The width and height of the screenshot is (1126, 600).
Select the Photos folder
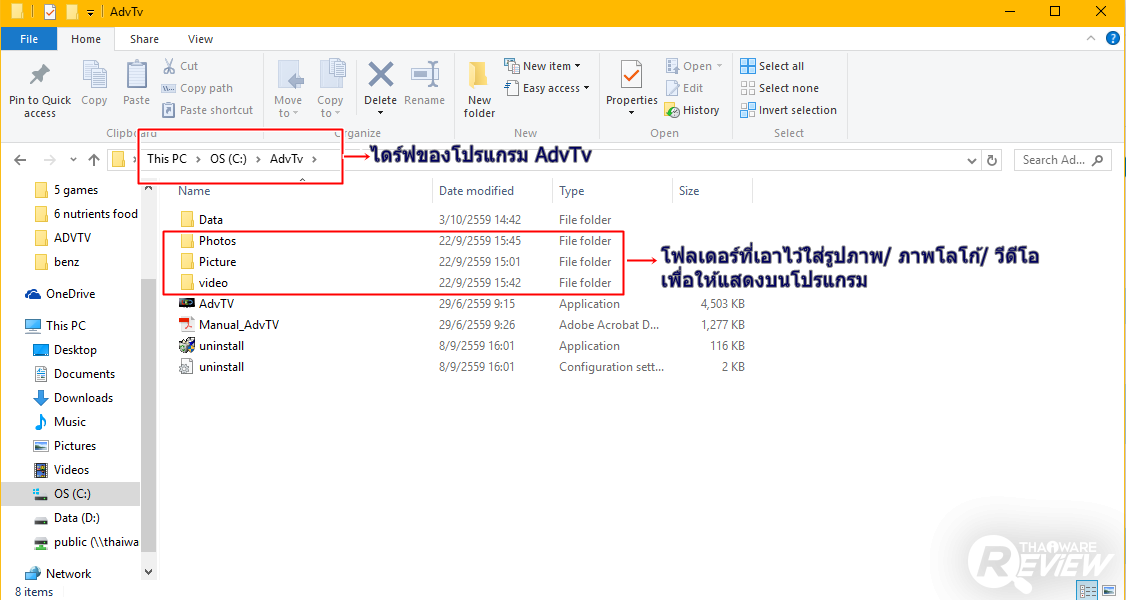click(x=463, y=240)
